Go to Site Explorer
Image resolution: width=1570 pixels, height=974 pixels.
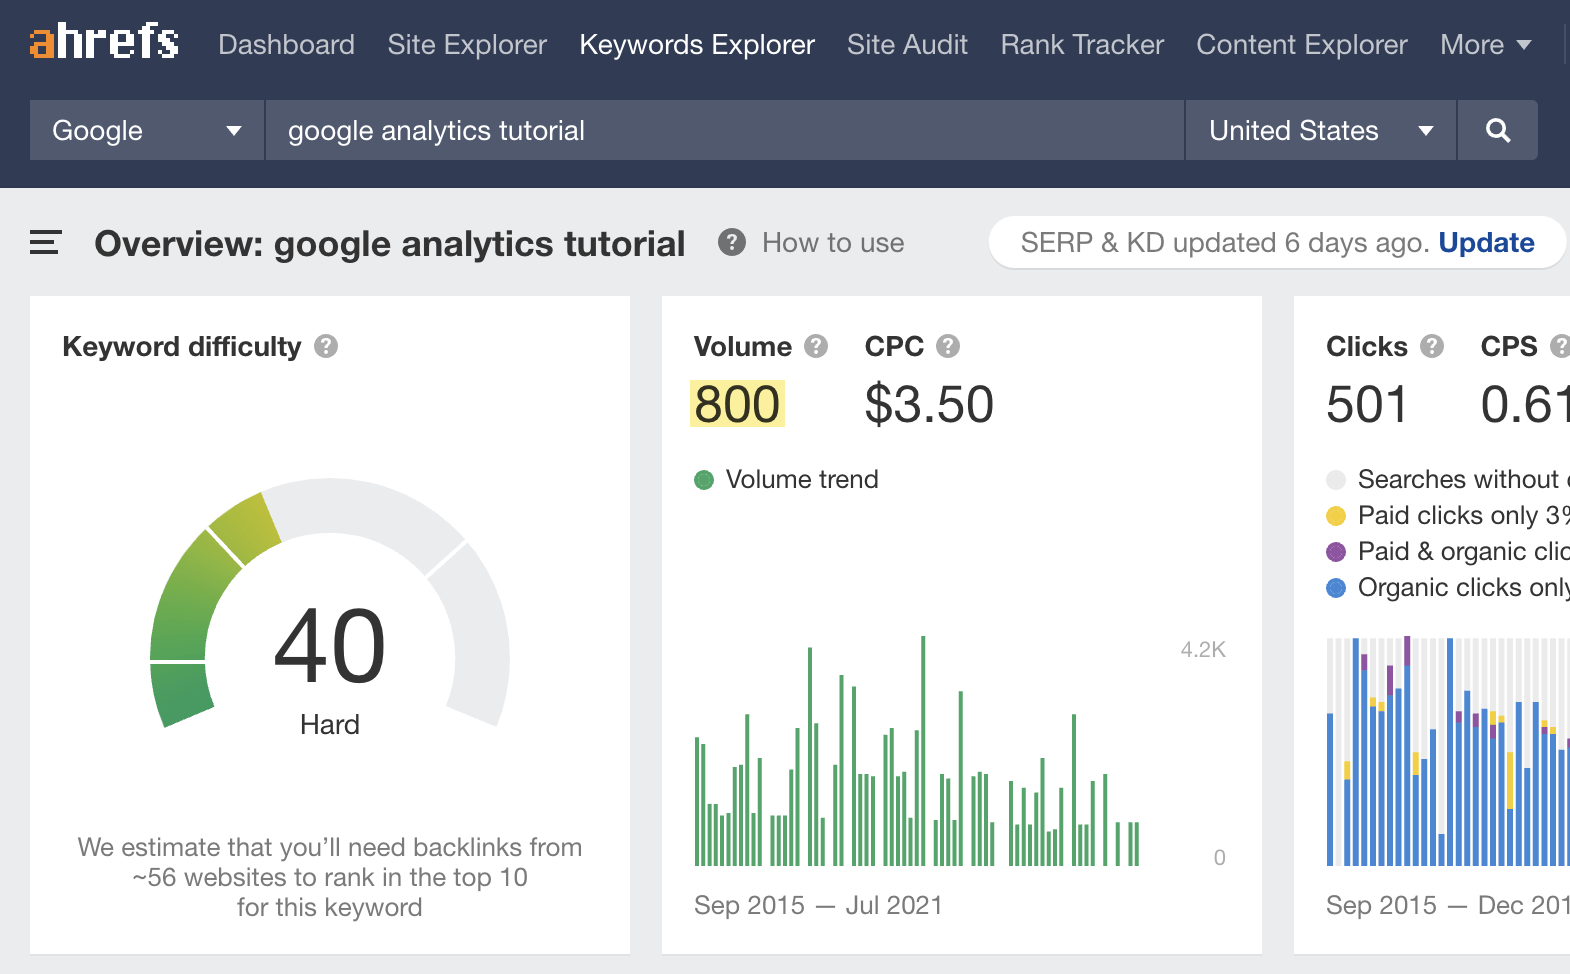pos(467,45)
